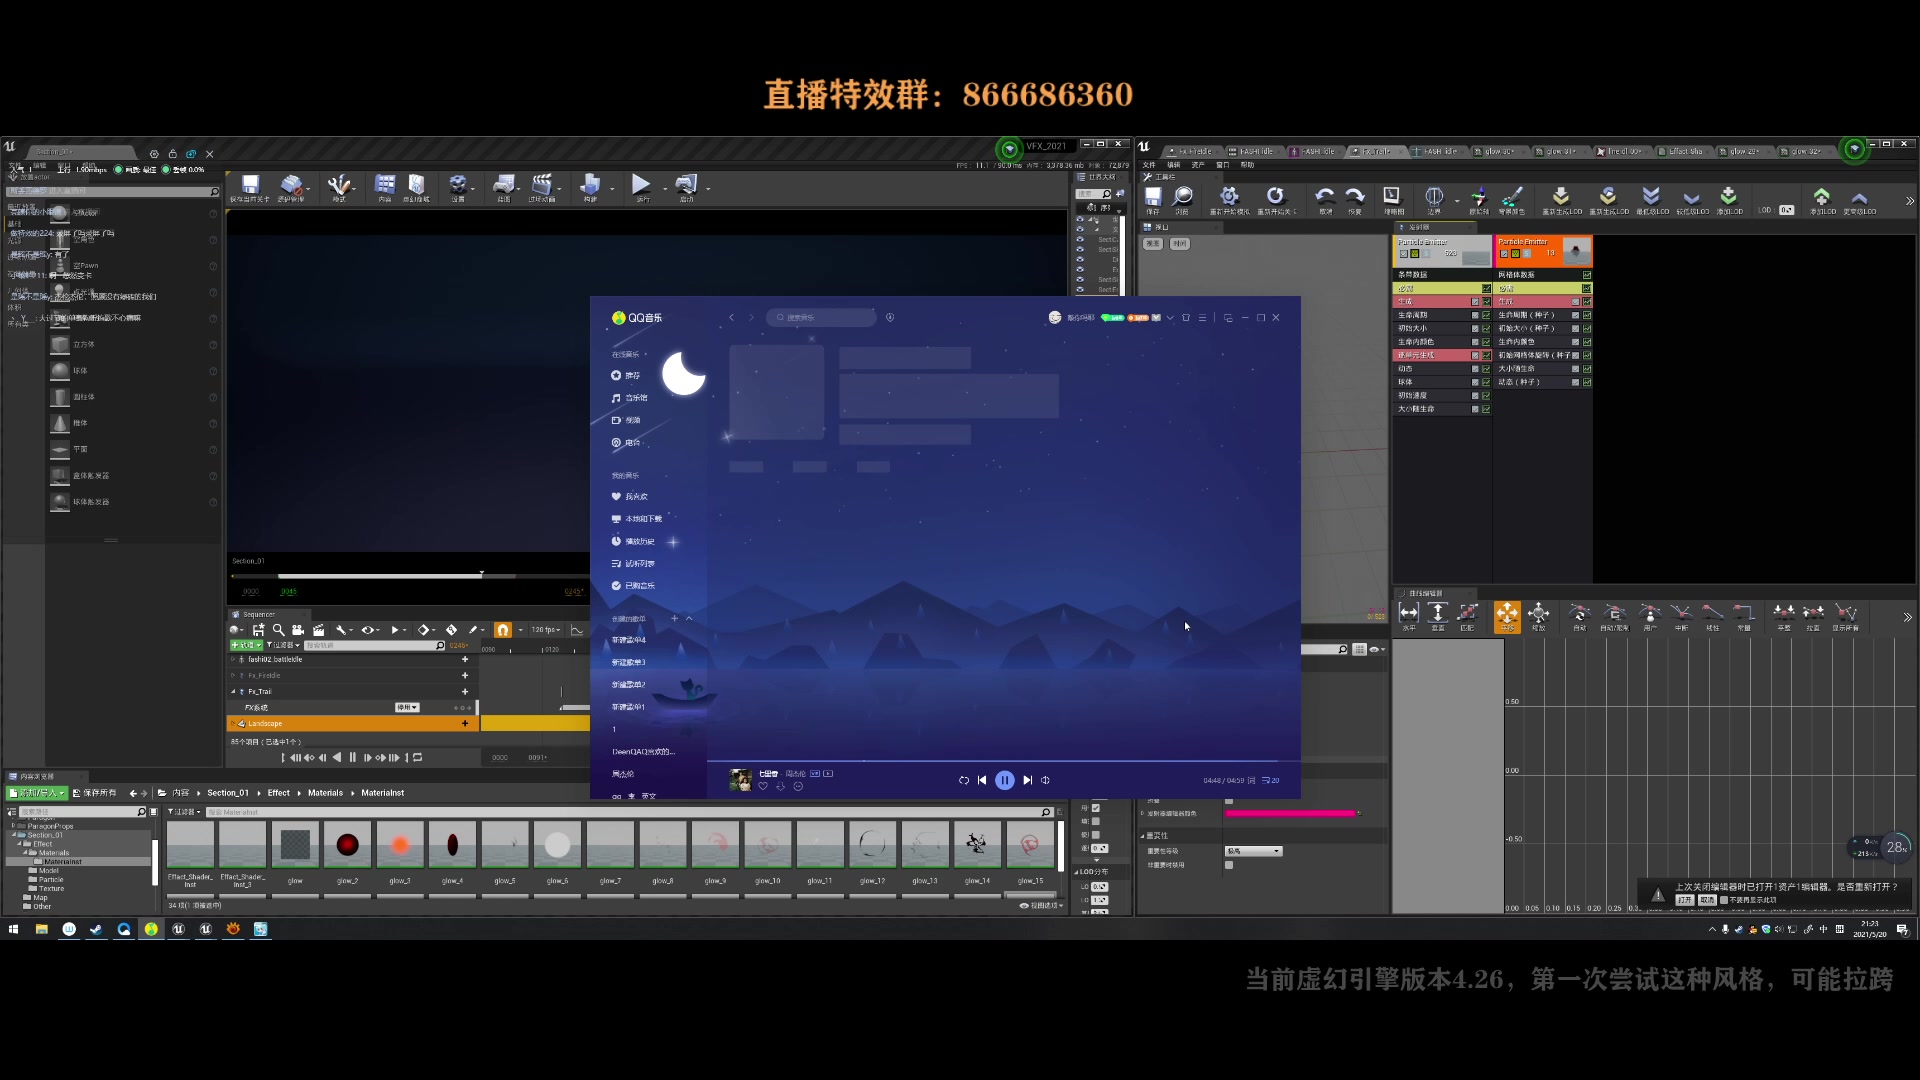Open current song album cover thumbnail
1920x1080 pixels.
point(741,780)
